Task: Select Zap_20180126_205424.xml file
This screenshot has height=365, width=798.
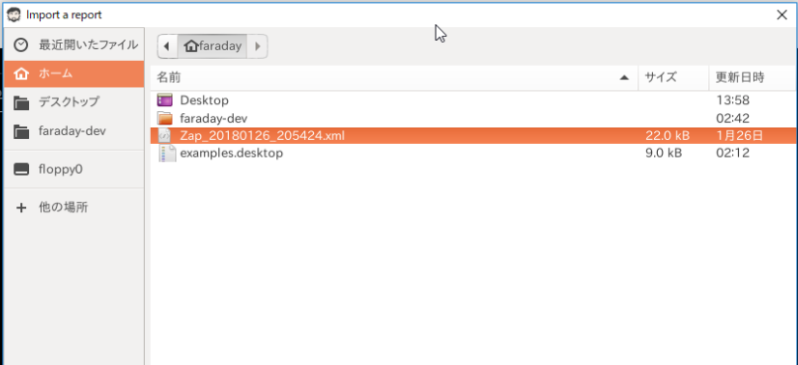Action: [474, 136]
